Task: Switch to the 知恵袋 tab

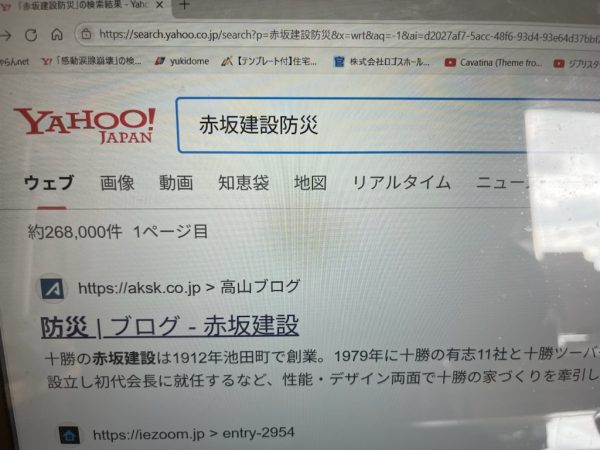Action: tap(243, 183)
